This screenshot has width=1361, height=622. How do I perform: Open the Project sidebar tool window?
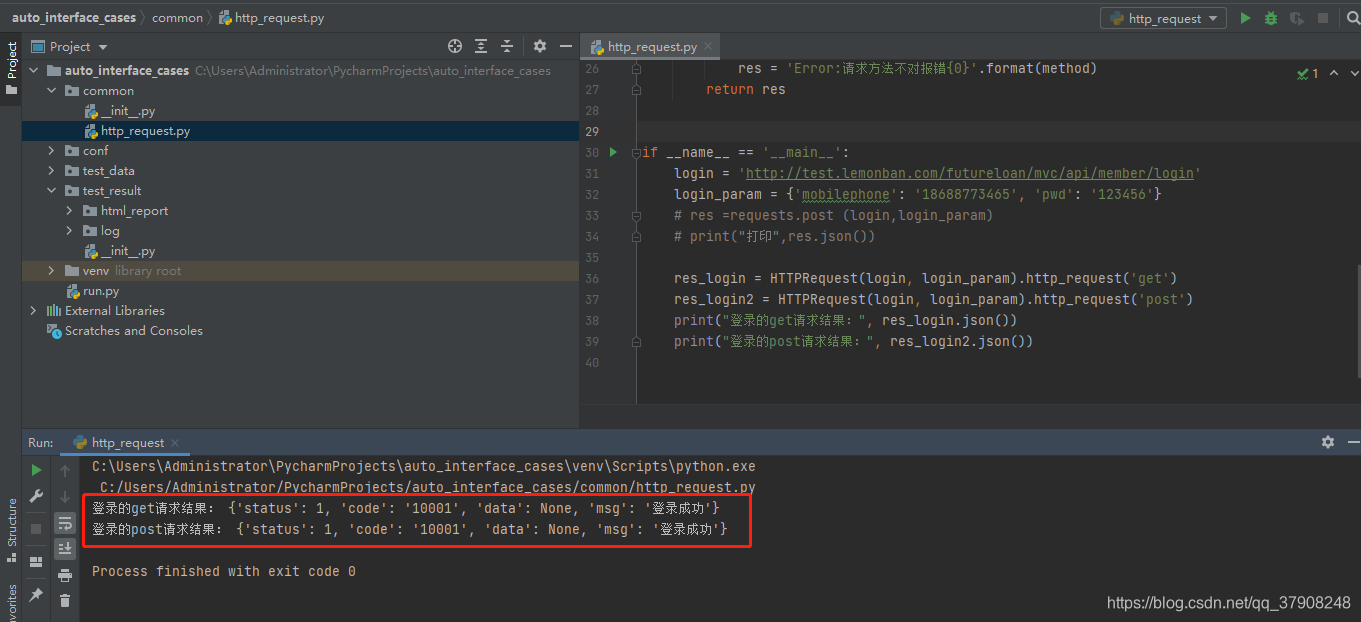pyautogui.click(x=11, y=69)
